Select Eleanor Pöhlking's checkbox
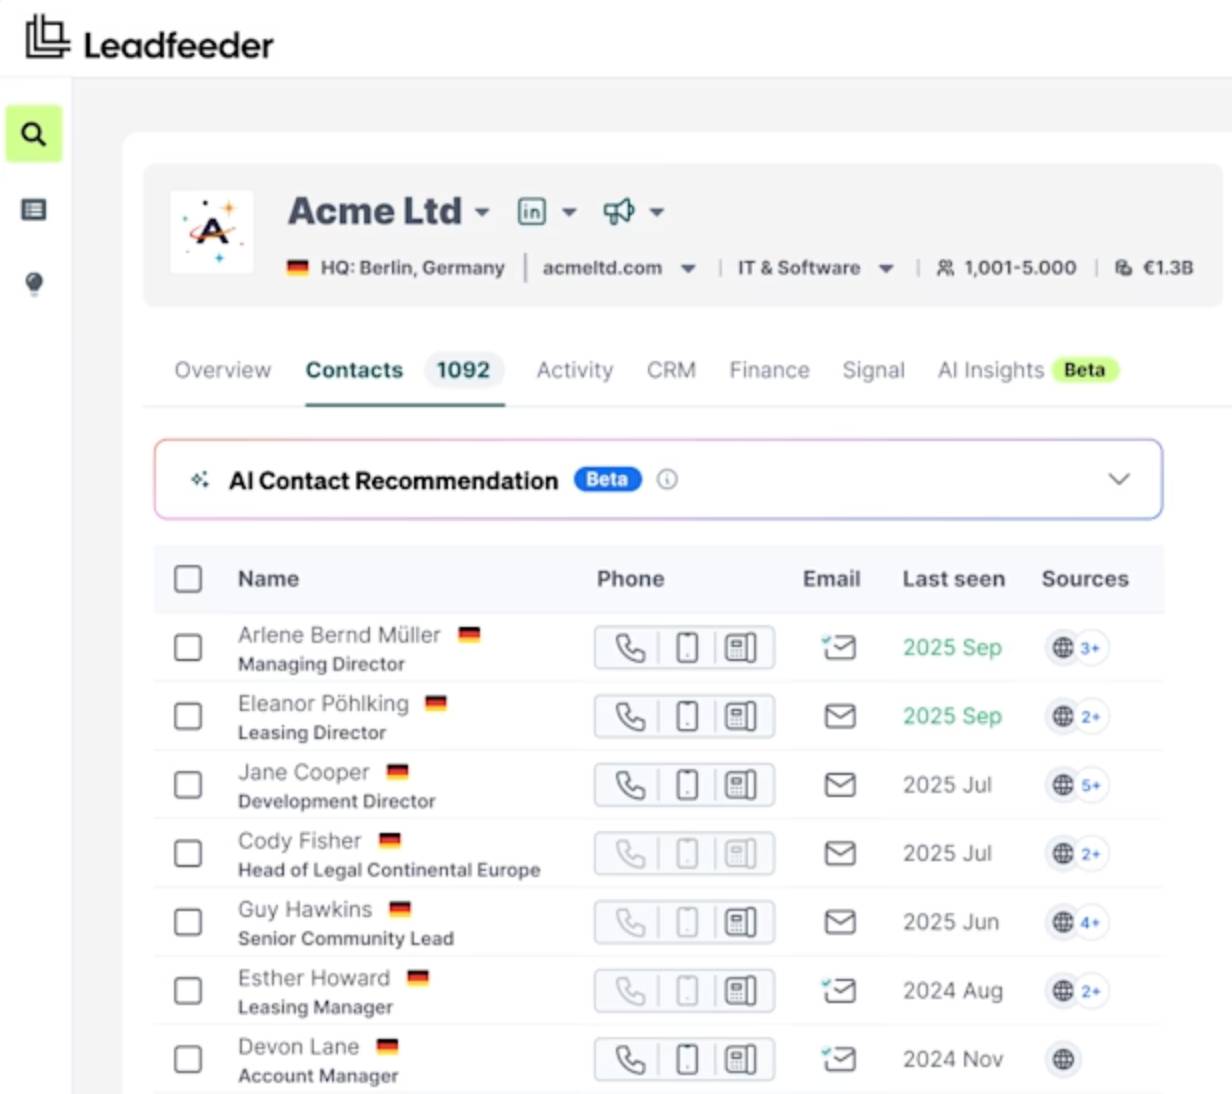1232x1094 pixels. tap(188, 717)
